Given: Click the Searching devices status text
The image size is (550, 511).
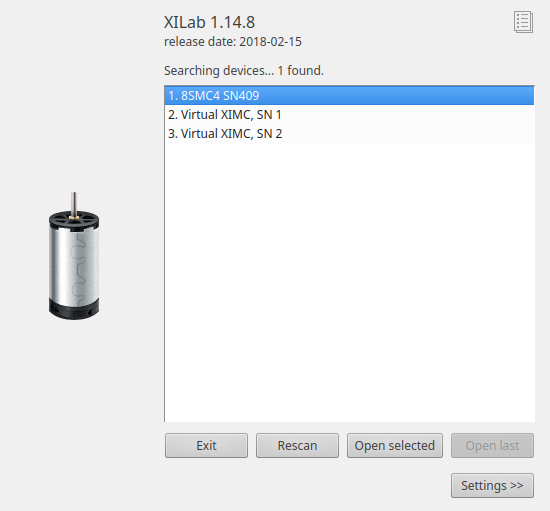Looking at the screenshot, I should click(219, 70).
